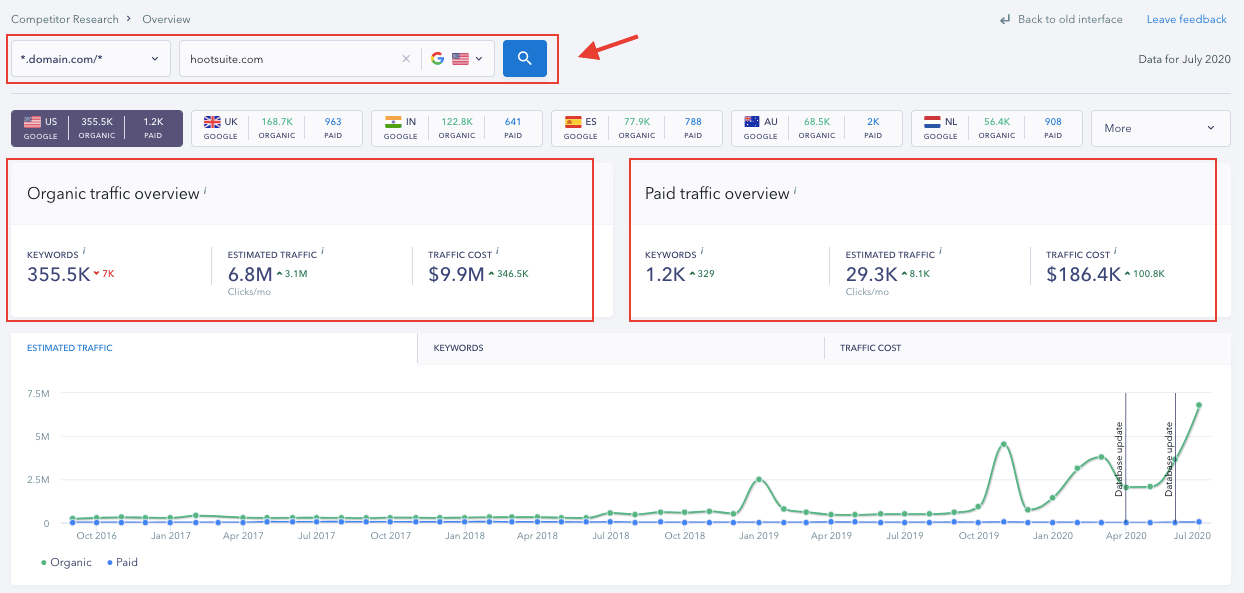
Task: Open the Google US search engine selector
Action: click(458, 59)
